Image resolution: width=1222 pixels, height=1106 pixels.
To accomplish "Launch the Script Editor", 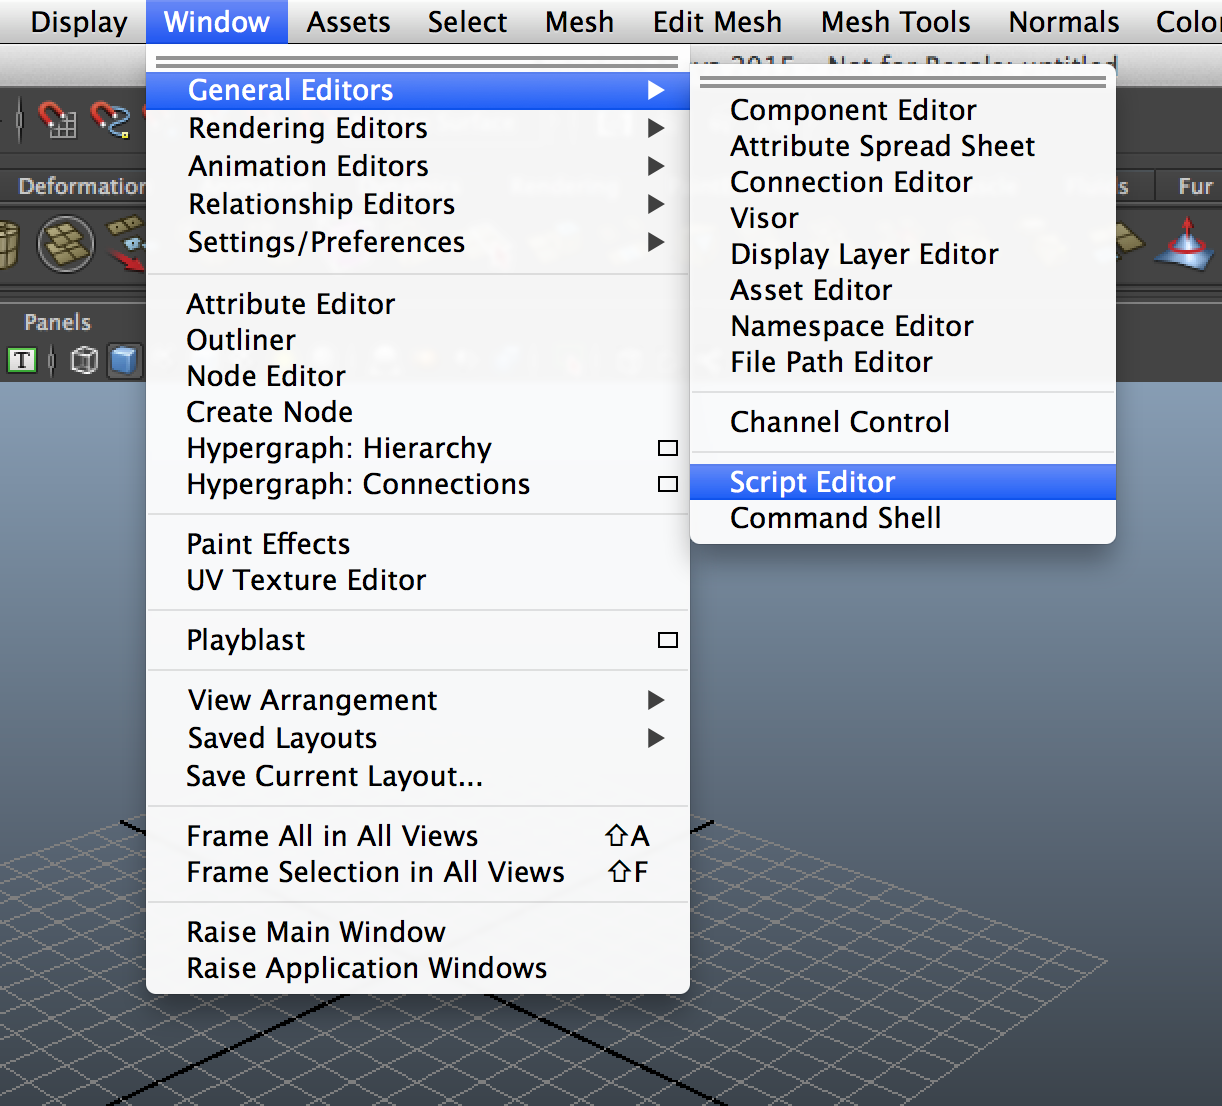I will point(813,481).
